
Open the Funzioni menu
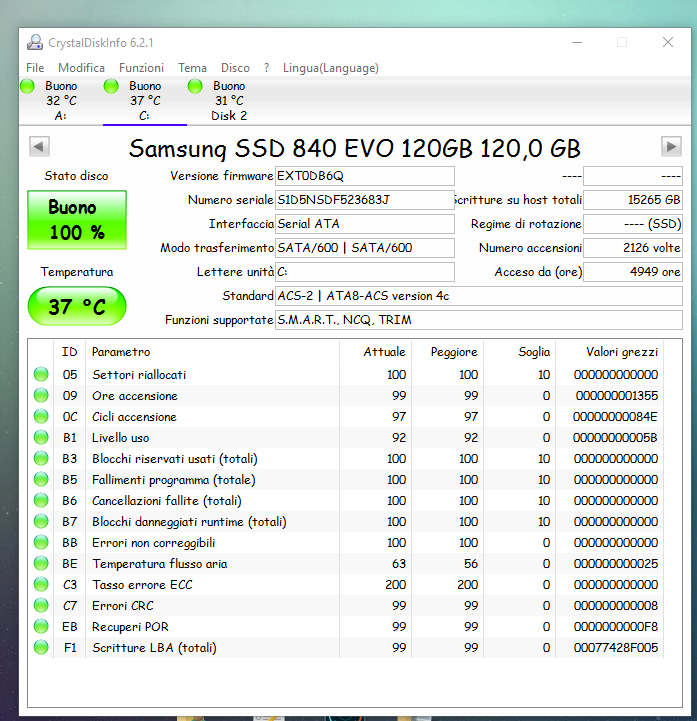[x=141, y=68]
